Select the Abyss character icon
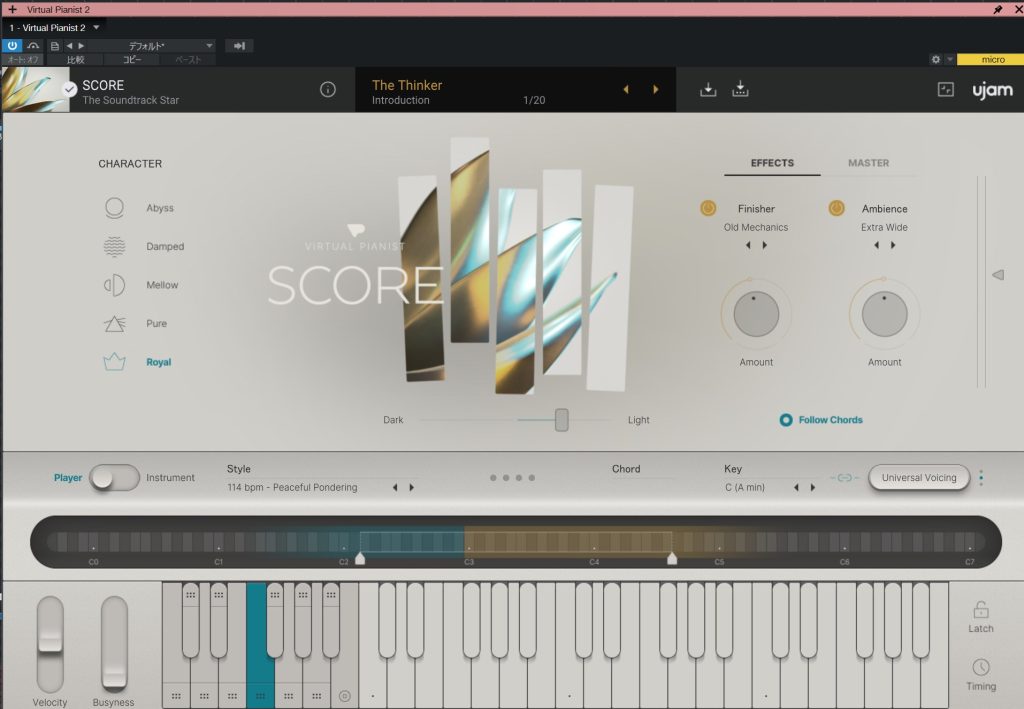This screenshot has width=1024, height=709. coord(114,208)
